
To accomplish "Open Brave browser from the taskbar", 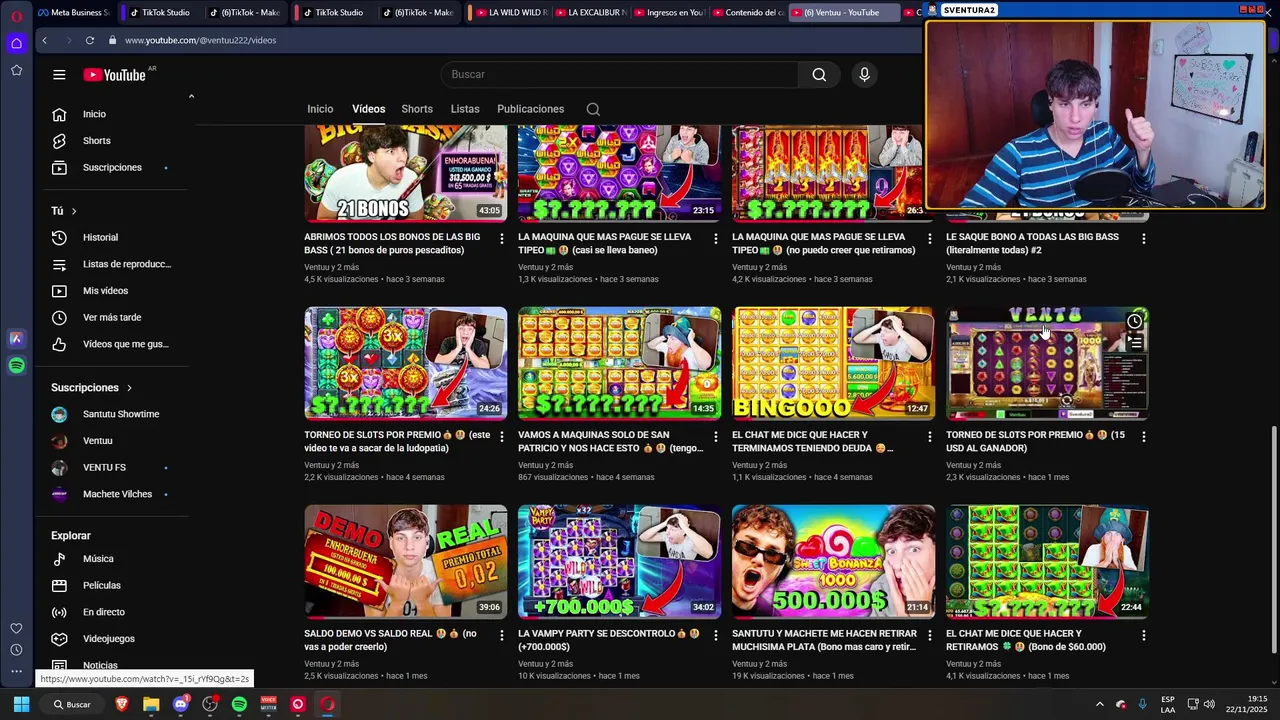I will [x=122, y=704].
